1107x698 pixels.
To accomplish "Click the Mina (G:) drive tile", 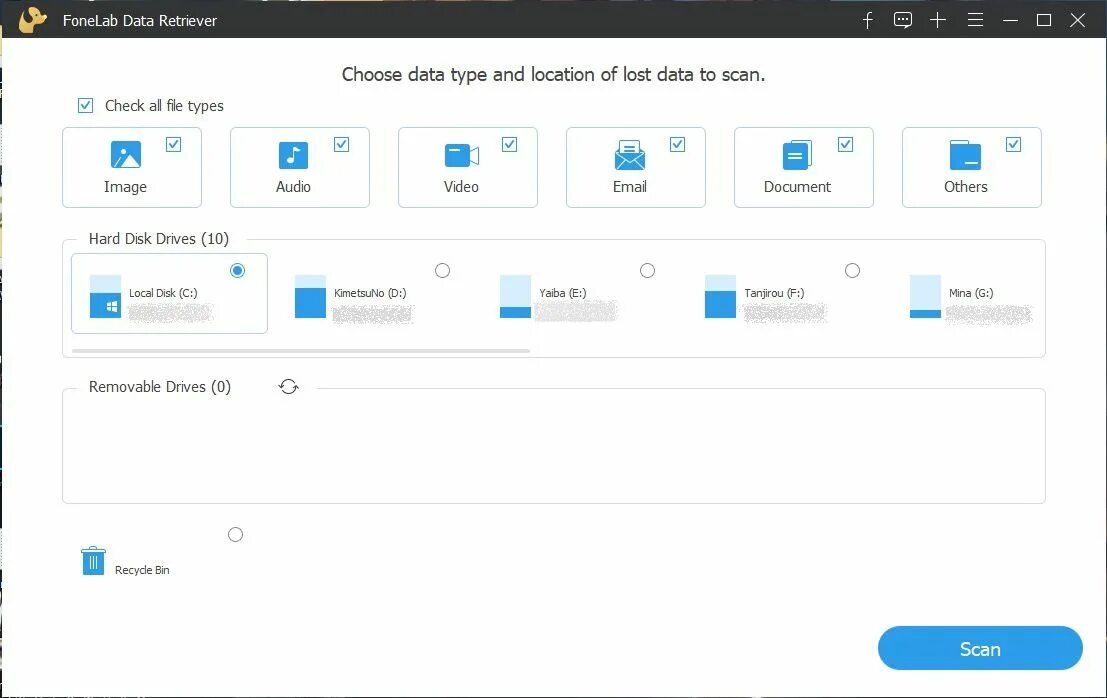I will [971, 295].
